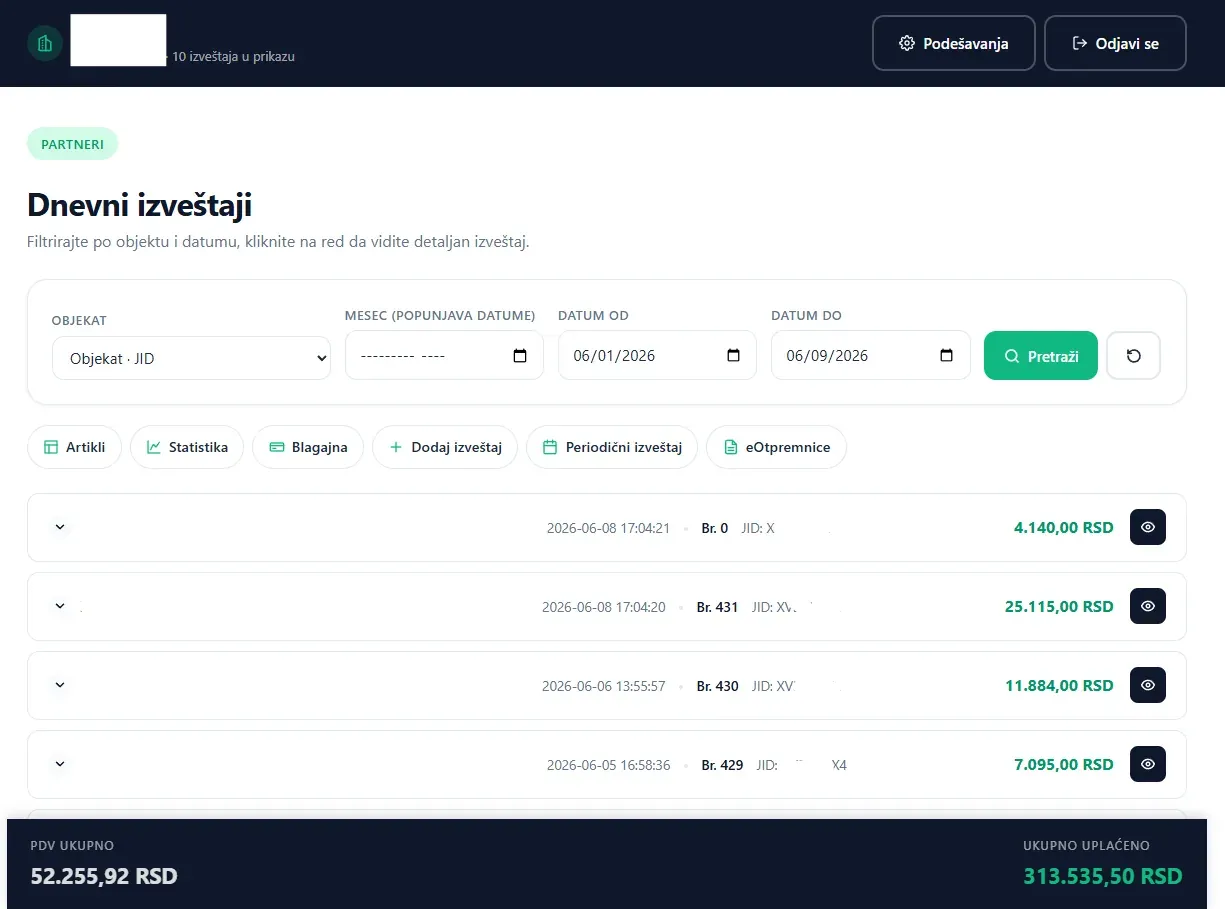The image size is (1225, 909).
Task: Open the Statistika section
Action: pyautogui.click(x=187, y=447)
